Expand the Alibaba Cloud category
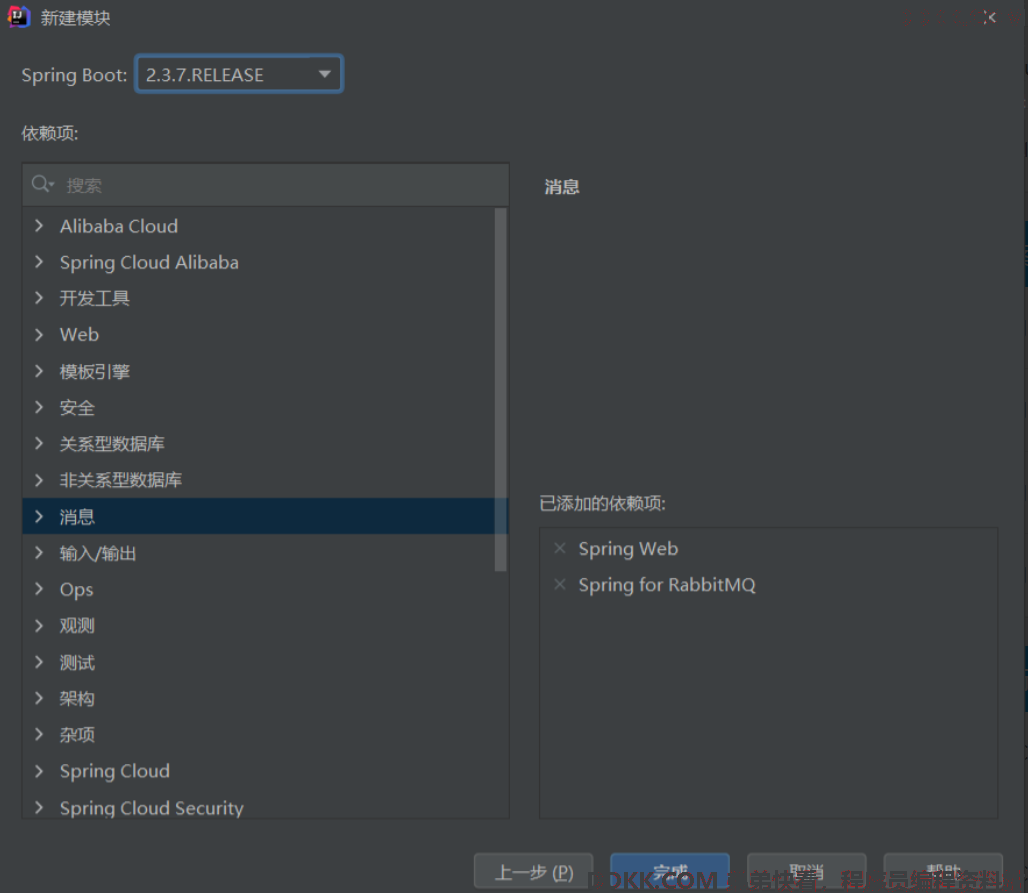 click(39, 226)
